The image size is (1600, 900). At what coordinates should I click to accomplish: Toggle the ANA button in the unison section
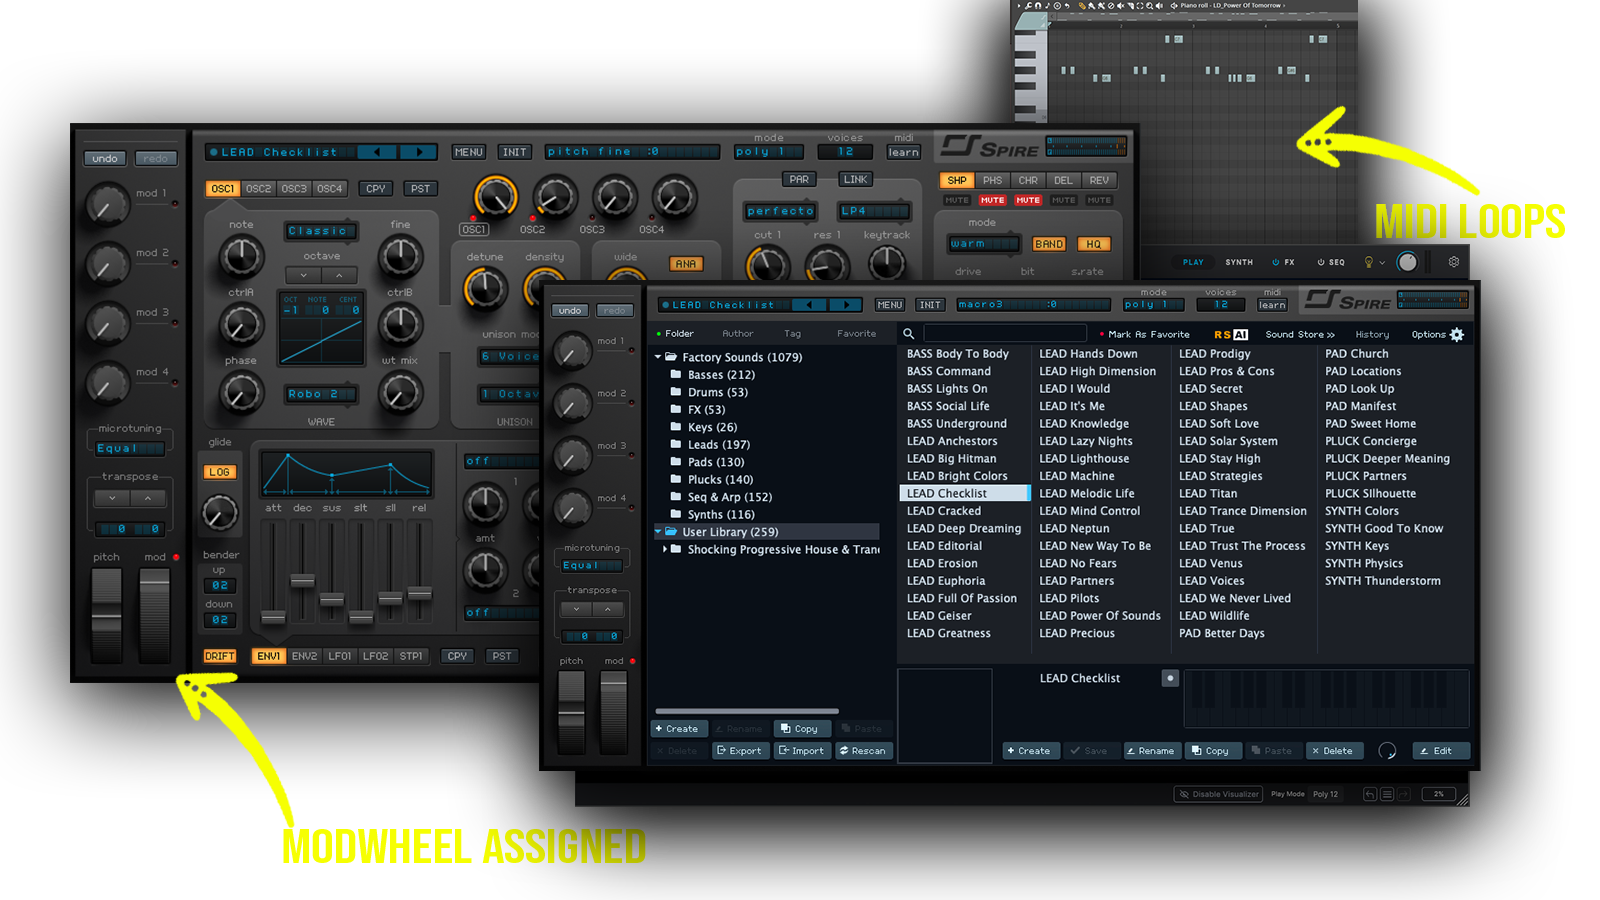(686, 264)
